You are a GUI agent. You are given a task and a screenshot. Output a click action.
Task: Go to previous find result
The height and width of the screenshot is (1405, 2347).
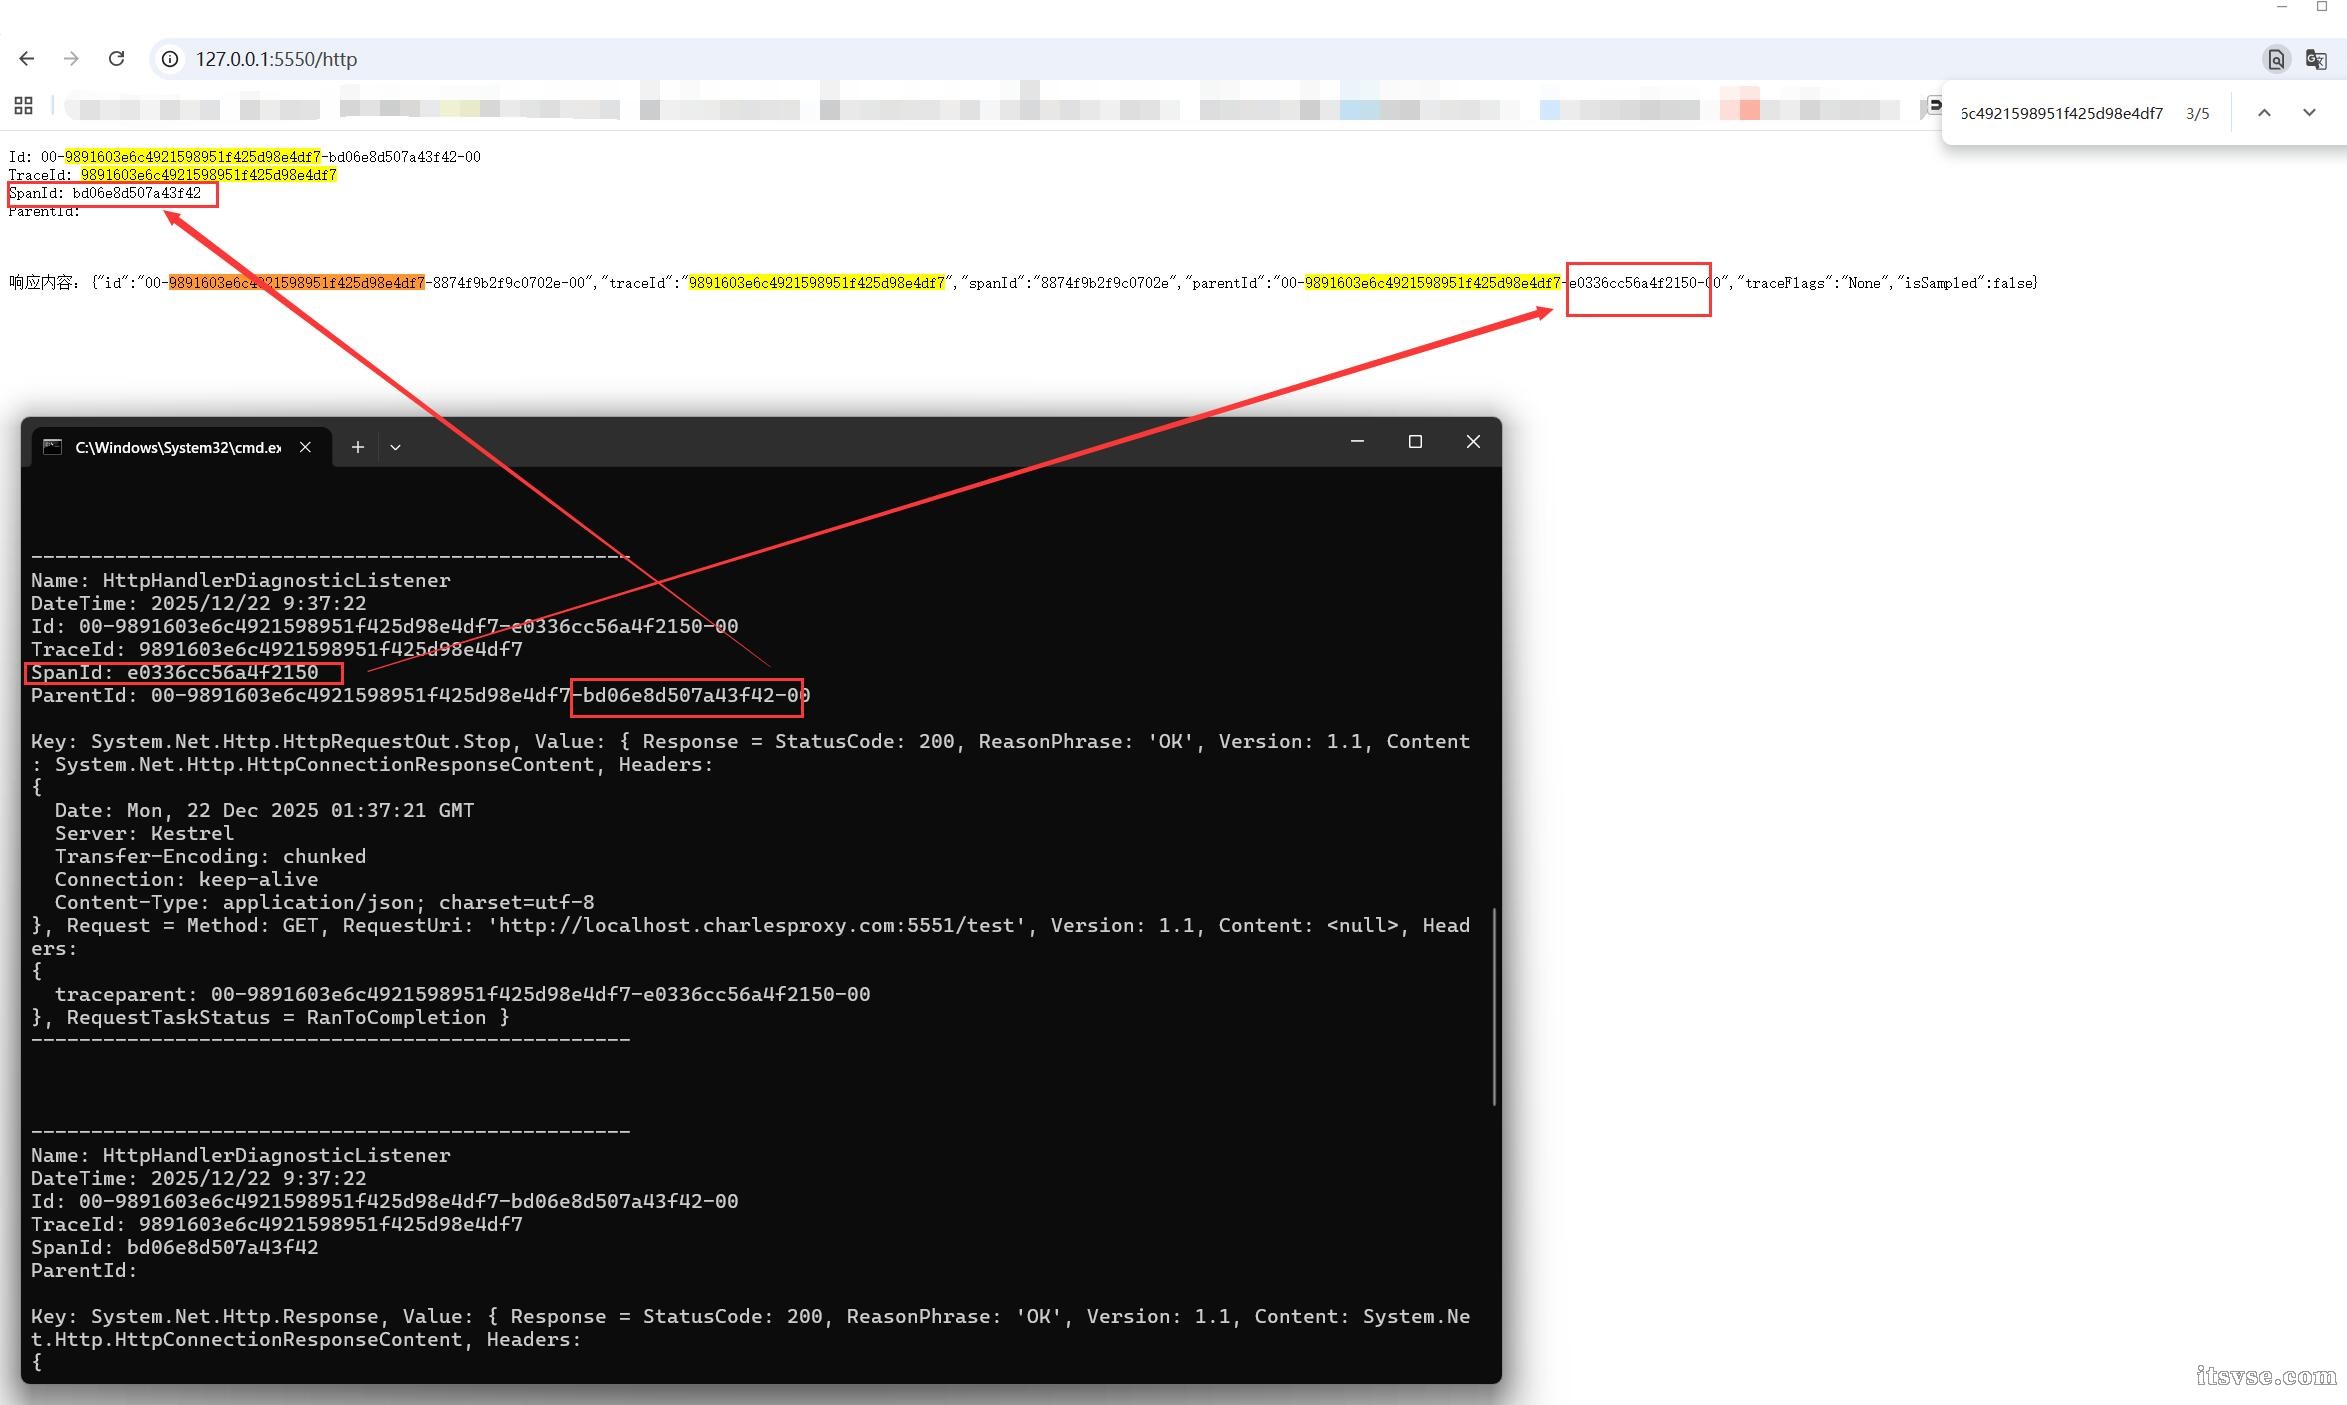pos(2264,113)
